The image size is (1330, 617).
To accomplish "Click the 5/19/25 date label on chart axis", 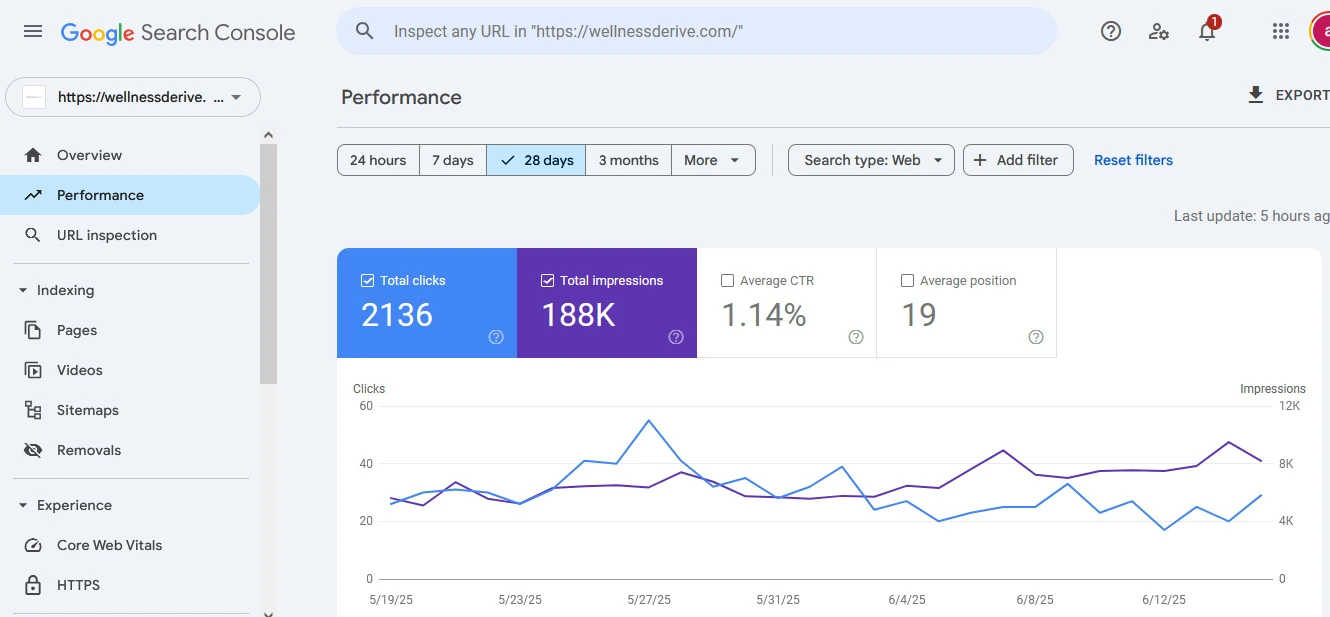I will [x=391, y=600].
